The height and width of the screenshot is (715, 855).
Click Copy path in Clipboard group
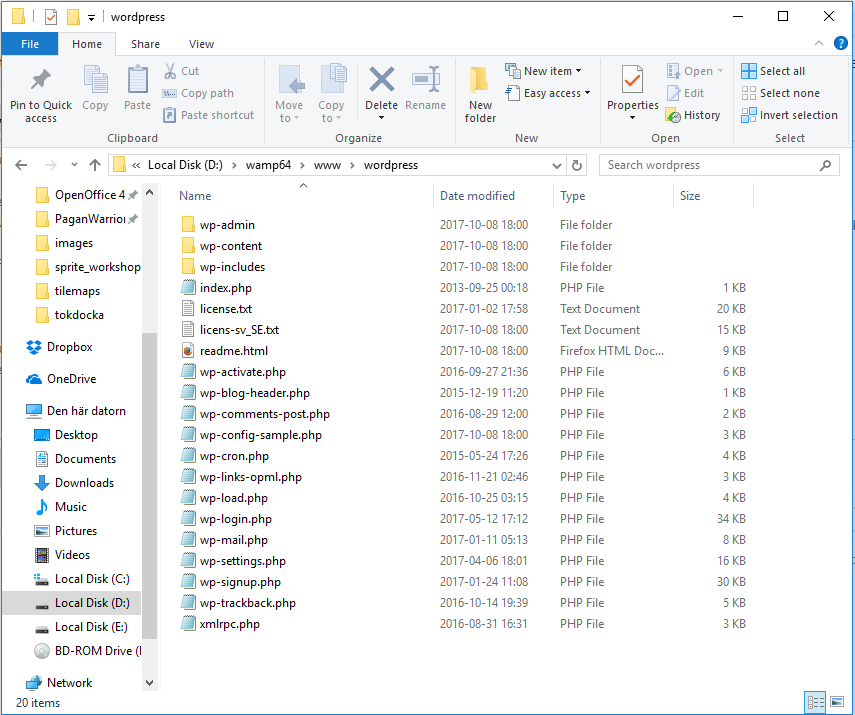coord(198,93)
